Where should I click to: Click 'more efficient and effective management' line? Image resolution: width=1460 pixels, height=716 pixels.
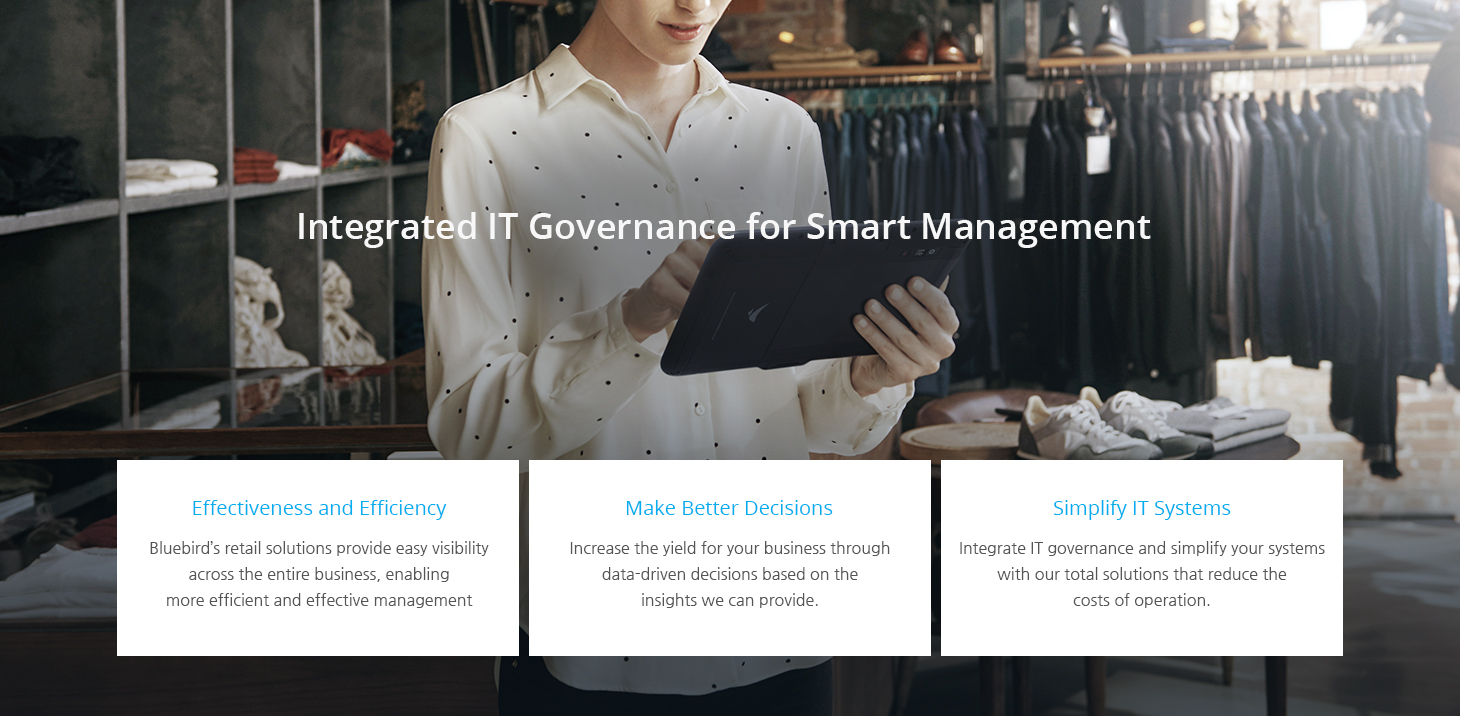coord(319,600)
